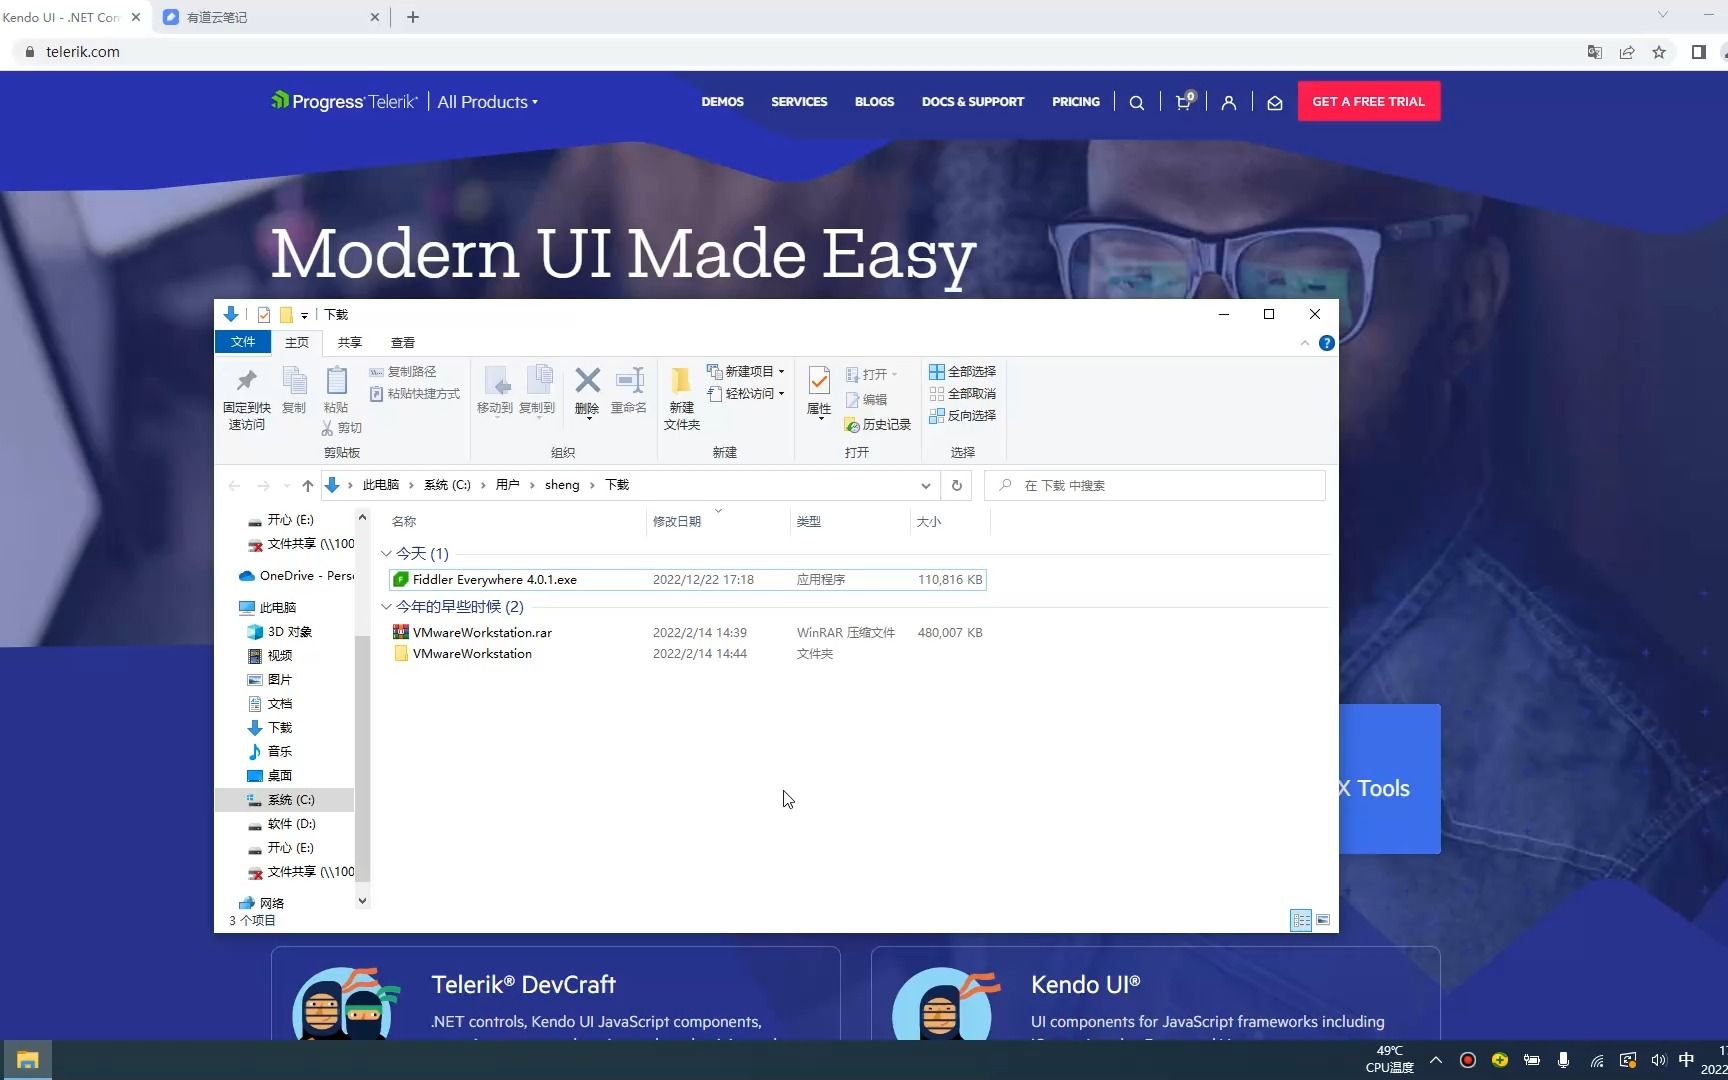Click the Telerik shopping cart icon
This screenshot has width=1728, height=1080.
[1184, 101]
